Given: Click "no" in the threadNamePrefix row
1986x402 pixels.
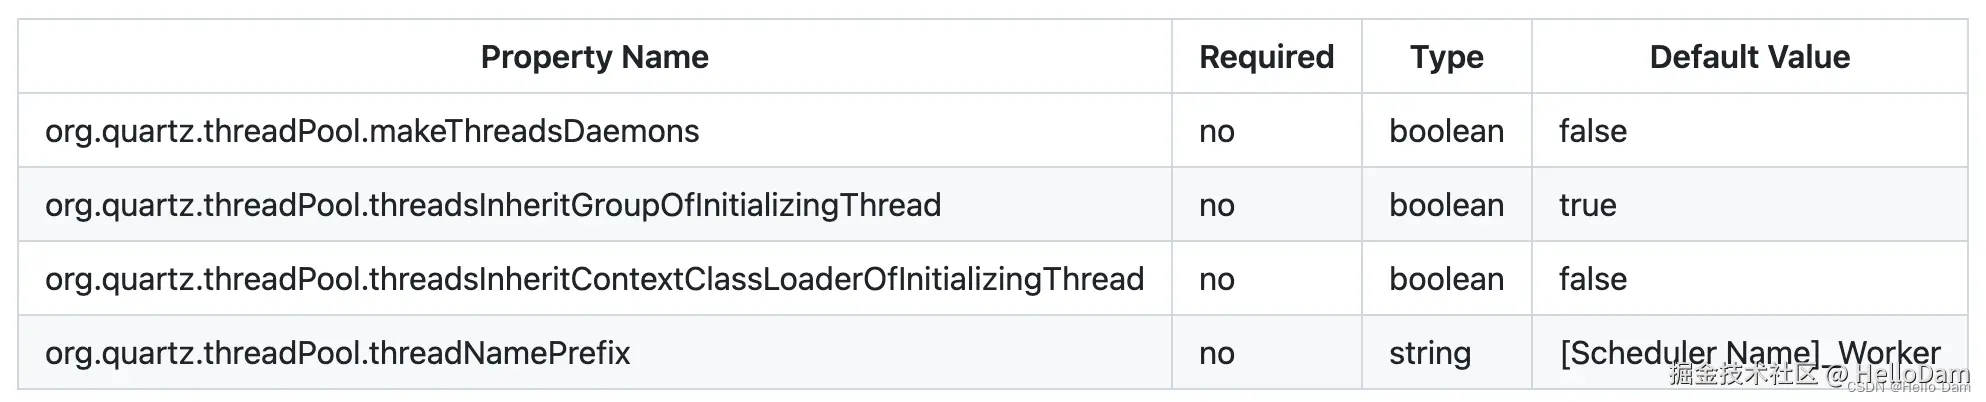Looking at the screenshot, I should tap(1216, 353).
